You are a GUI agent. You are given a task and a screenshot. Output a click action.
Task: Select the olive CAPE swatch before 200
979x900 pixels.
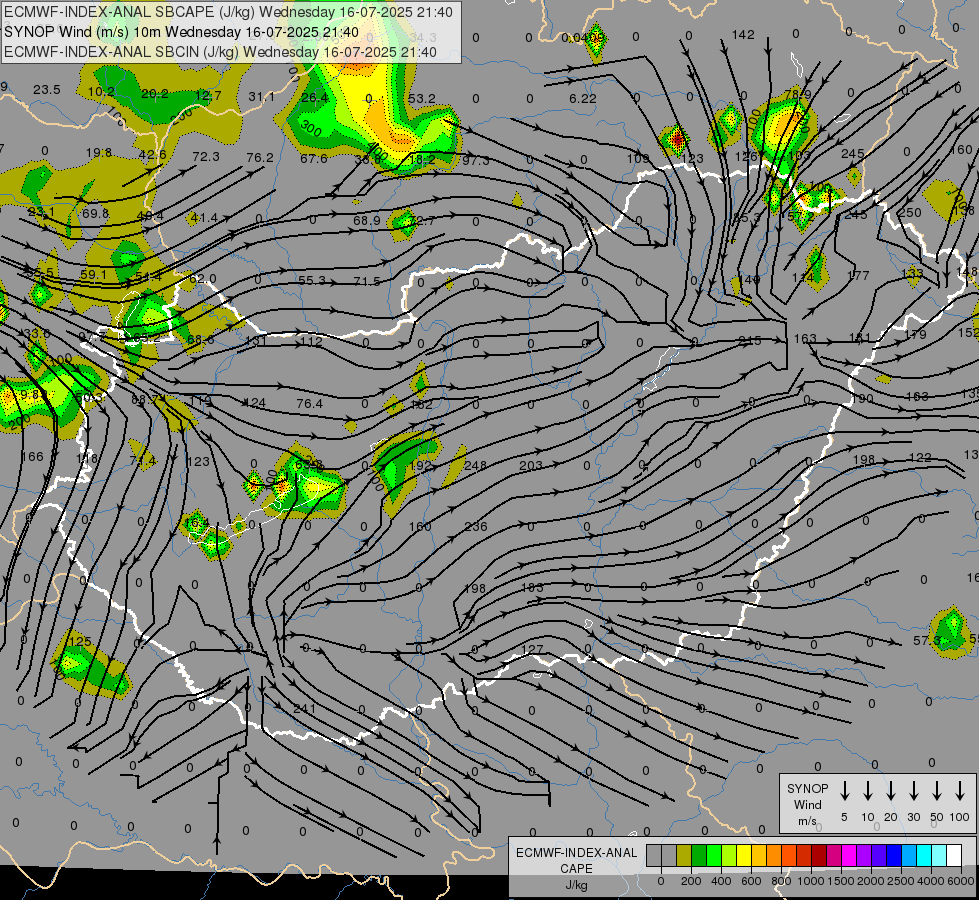tap(684, 855)
